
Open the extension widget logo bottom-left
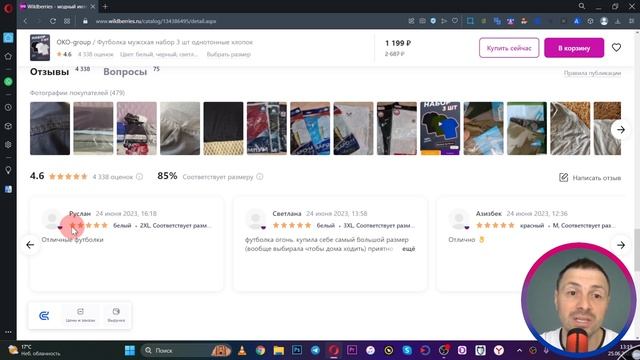[44, 315]
